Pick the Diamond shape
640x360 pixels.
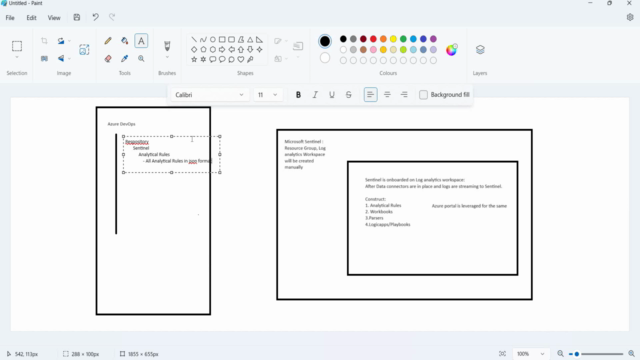pyautogui.click(x=194, y=49)
